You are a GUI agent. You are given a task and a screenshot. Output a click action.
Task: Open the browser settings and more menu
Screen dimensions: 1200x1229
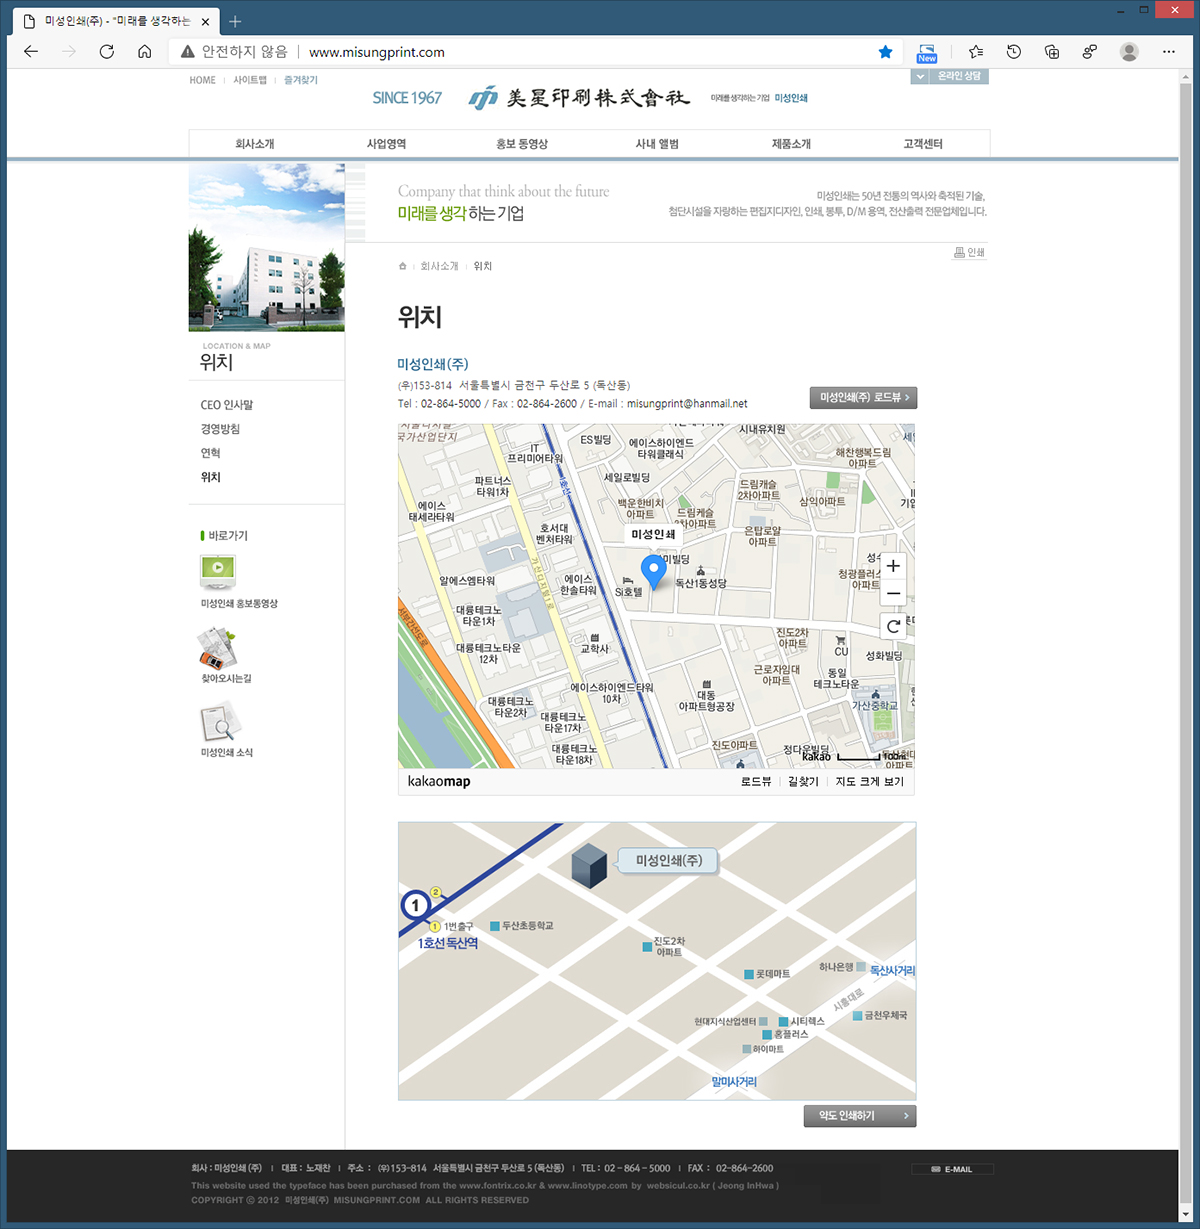tap(1168, 52)
